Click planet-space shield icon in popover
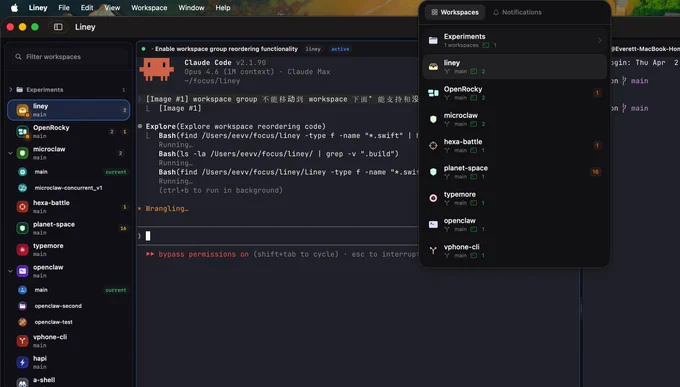Image resolution: width=680 pixels, height=387 pixels. 433,172
